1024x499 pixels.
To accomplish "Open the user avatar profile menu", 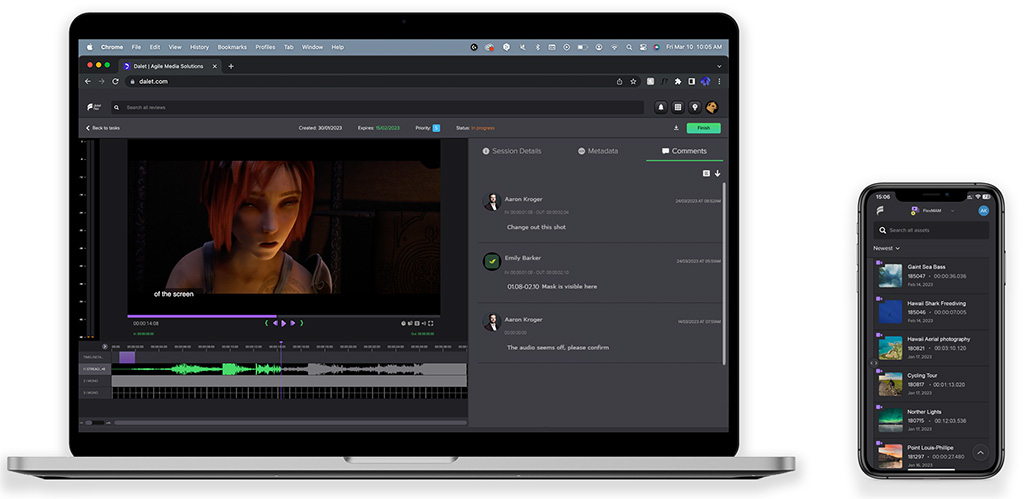I will pyautogui.click(x=712, y=107).
